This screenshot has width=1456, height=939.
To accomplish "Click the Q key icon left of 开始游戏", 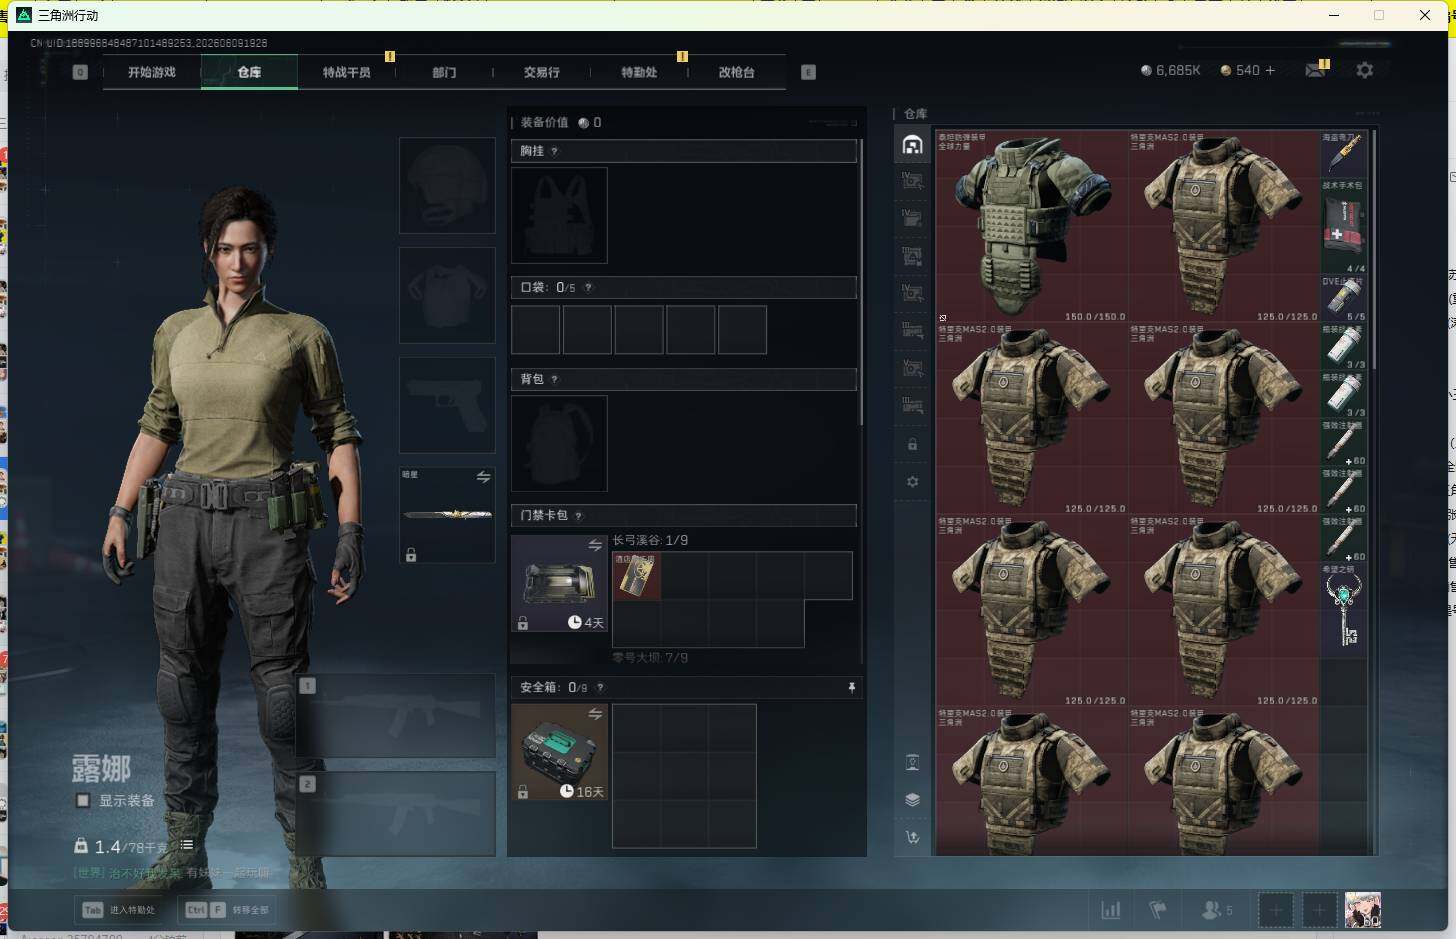I will tap(80, 72).
